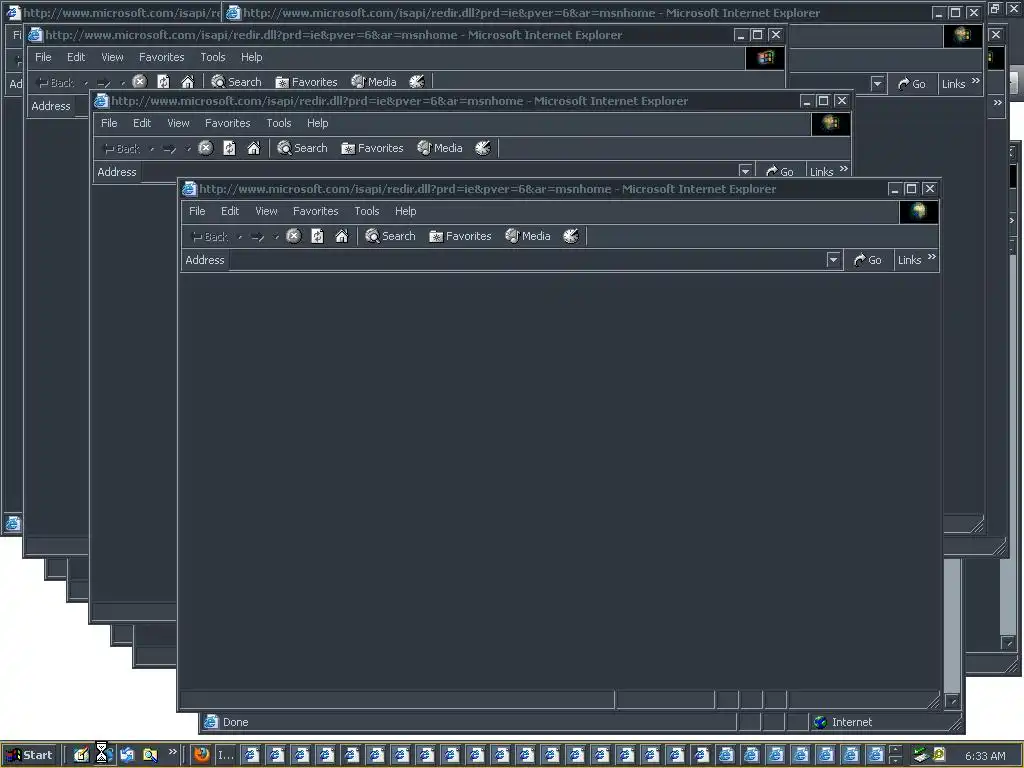Open the View menu in the frontmost IE window
Screen dimensions: 1024x768
[x=266, y=211]
